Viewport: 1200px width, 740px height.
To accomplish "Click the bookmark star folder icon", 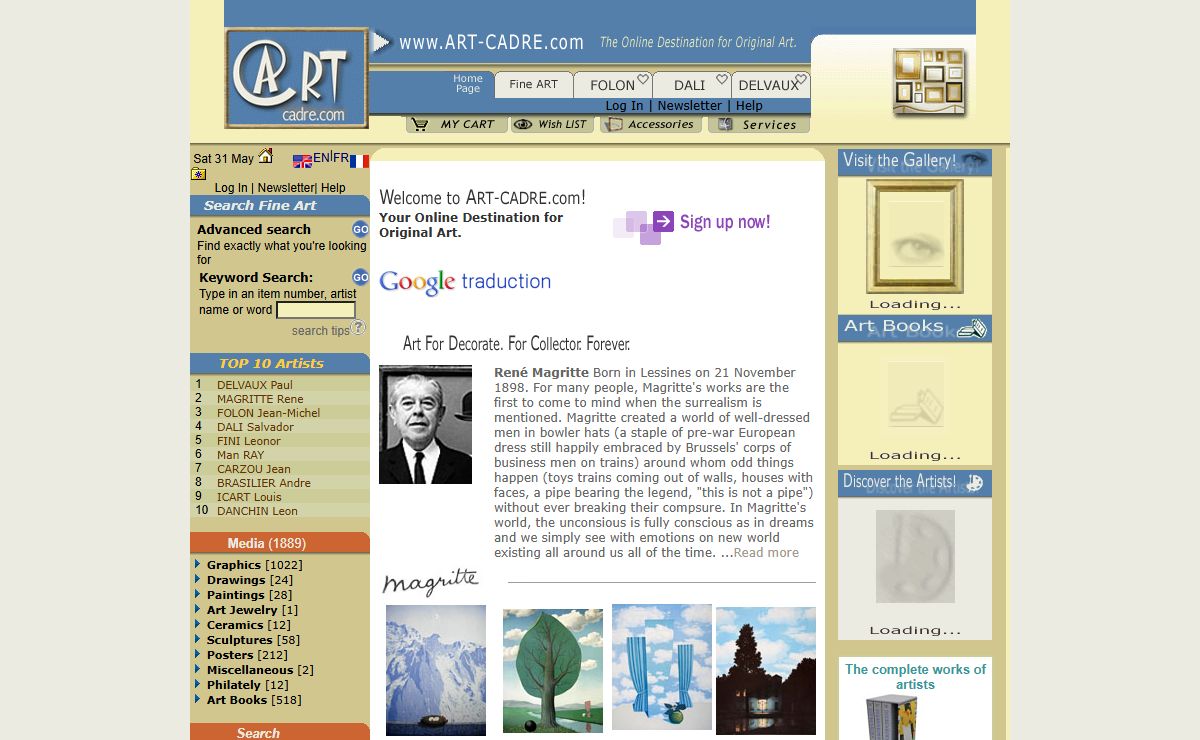I will (x=198, y=174).
